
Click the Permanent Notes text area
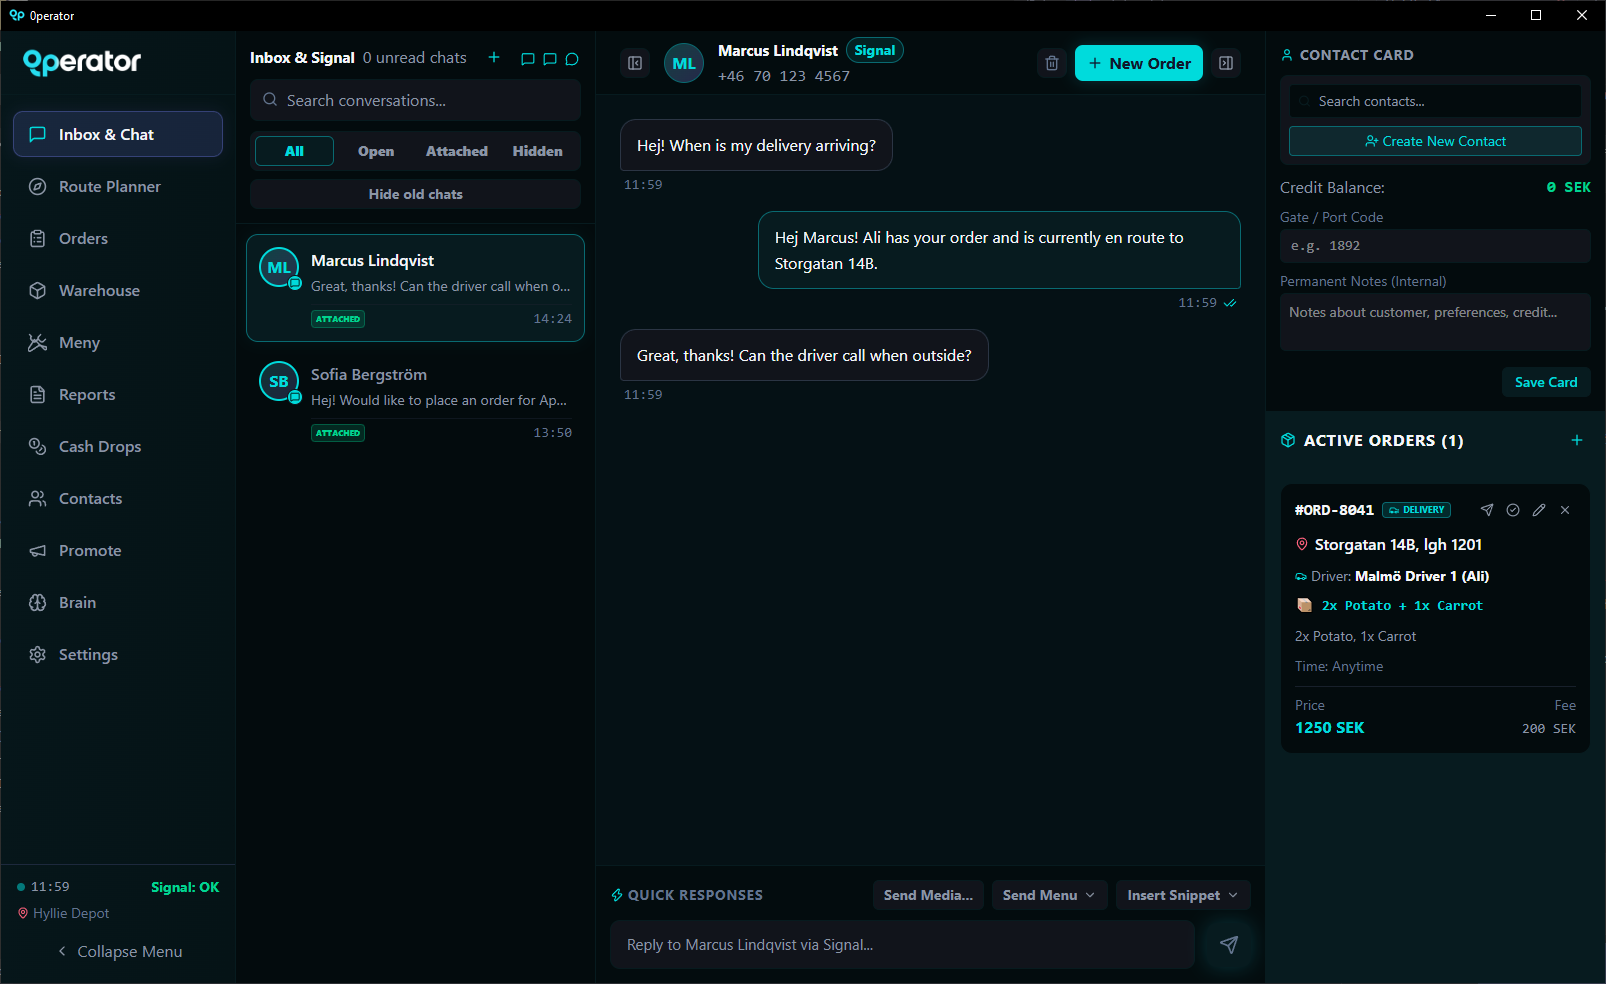click(x=1435, y=322)
